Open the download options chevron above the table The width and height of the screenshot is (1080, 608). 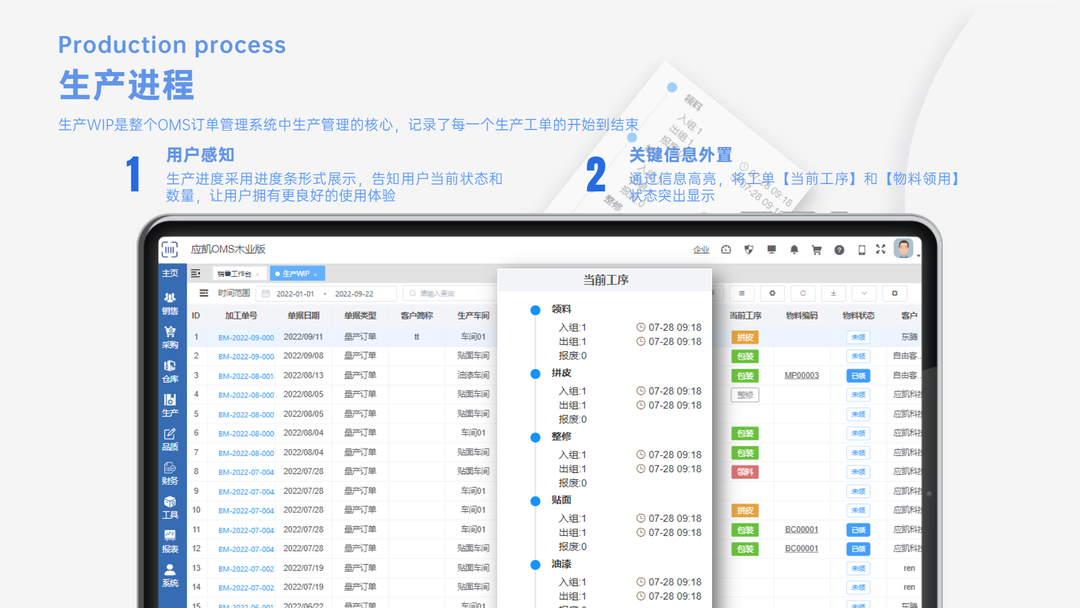pos(864,293)
